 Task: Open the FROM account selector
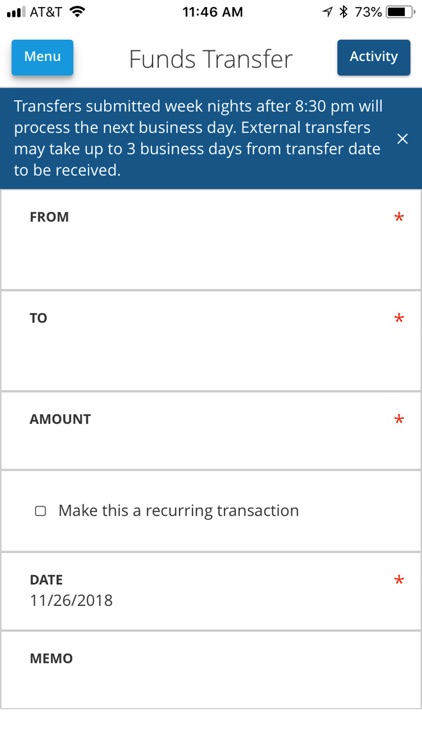[x=211, y=239]
